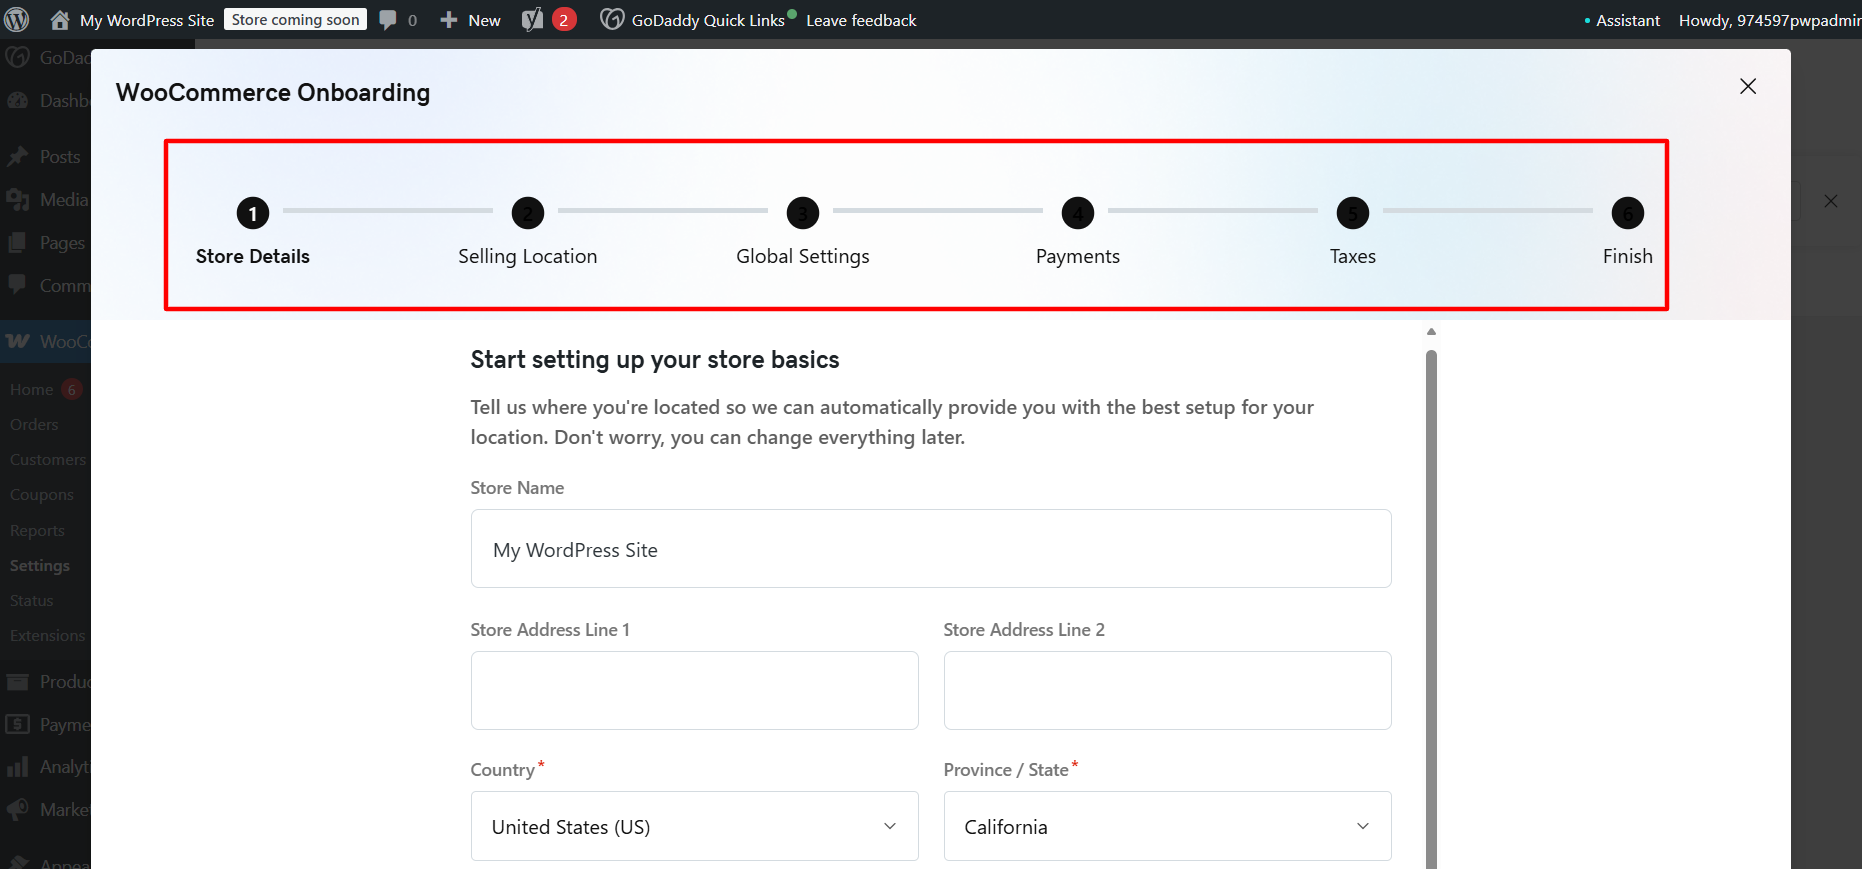Click the chevron arrow in California select
The height and width of the screenshot is (869, 1862).
(1363, 826)
